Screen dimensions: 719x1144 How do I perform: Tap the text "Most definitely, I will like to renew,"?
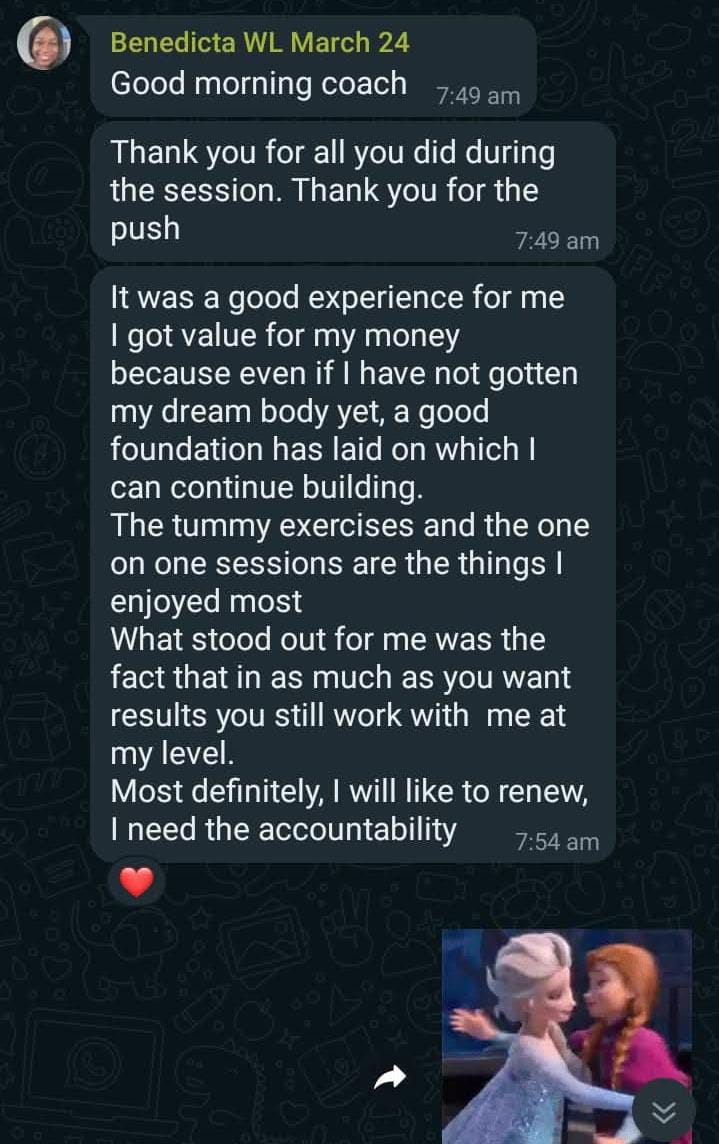348,791
